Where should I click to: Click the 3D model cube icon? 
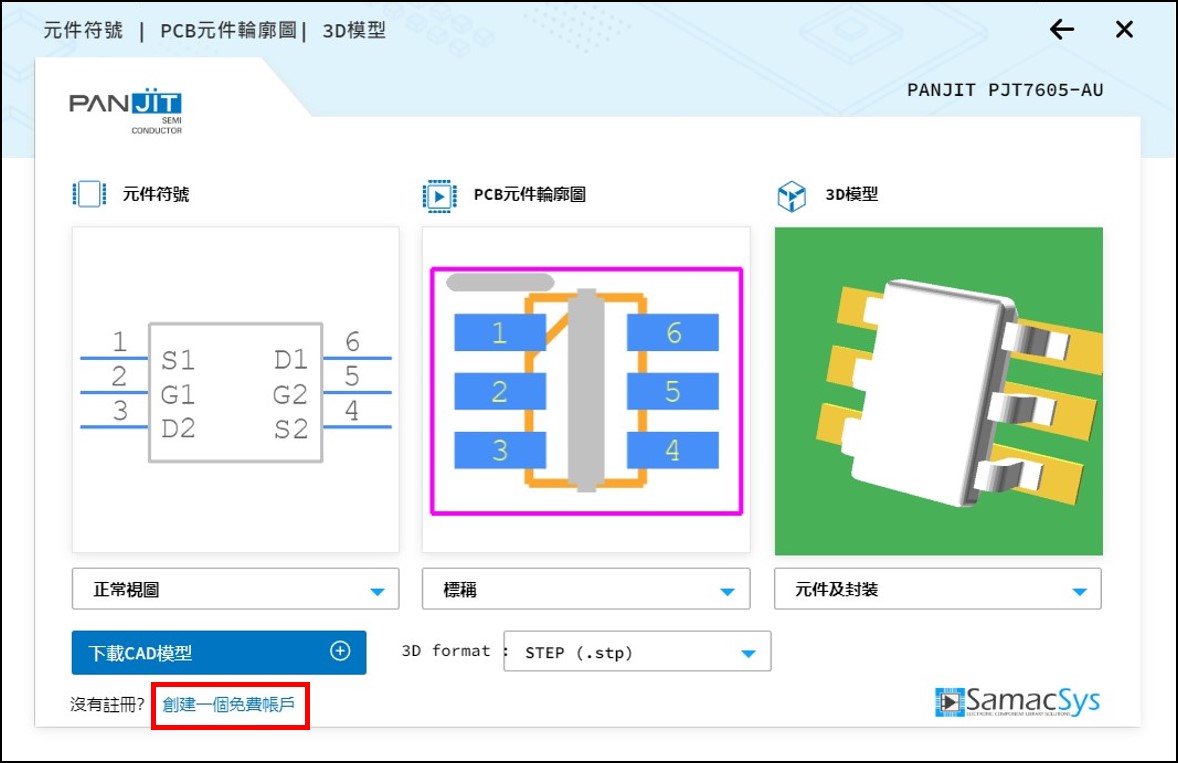pos(791,195)
